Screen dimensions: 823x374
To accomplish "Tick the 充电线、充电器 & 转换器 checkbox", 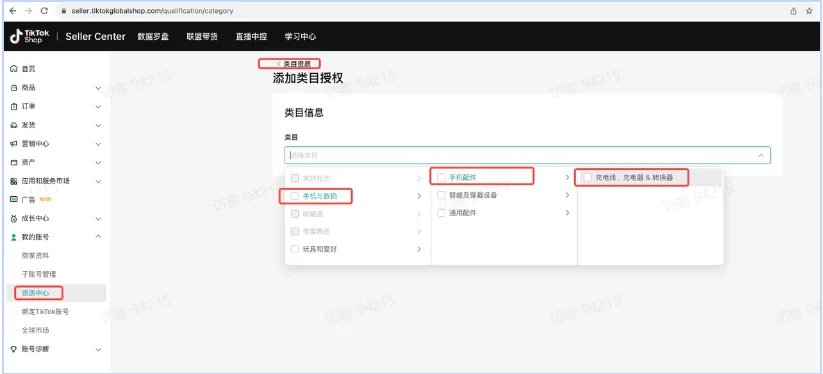I will tap(587, 178).
